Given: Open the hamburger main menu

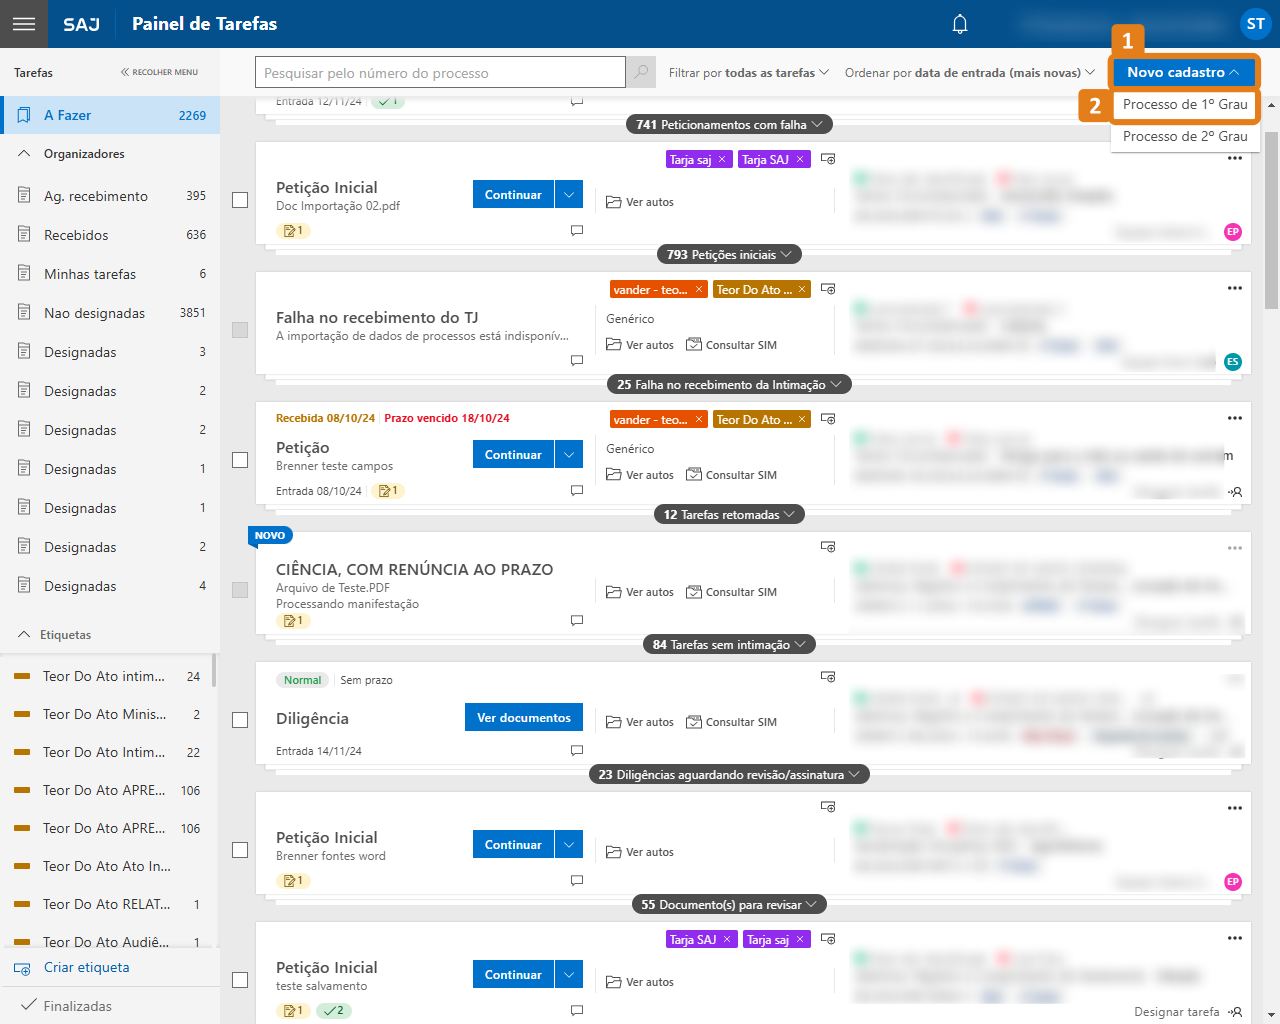Looking at the screenshot, I should [x=24, y=24].
